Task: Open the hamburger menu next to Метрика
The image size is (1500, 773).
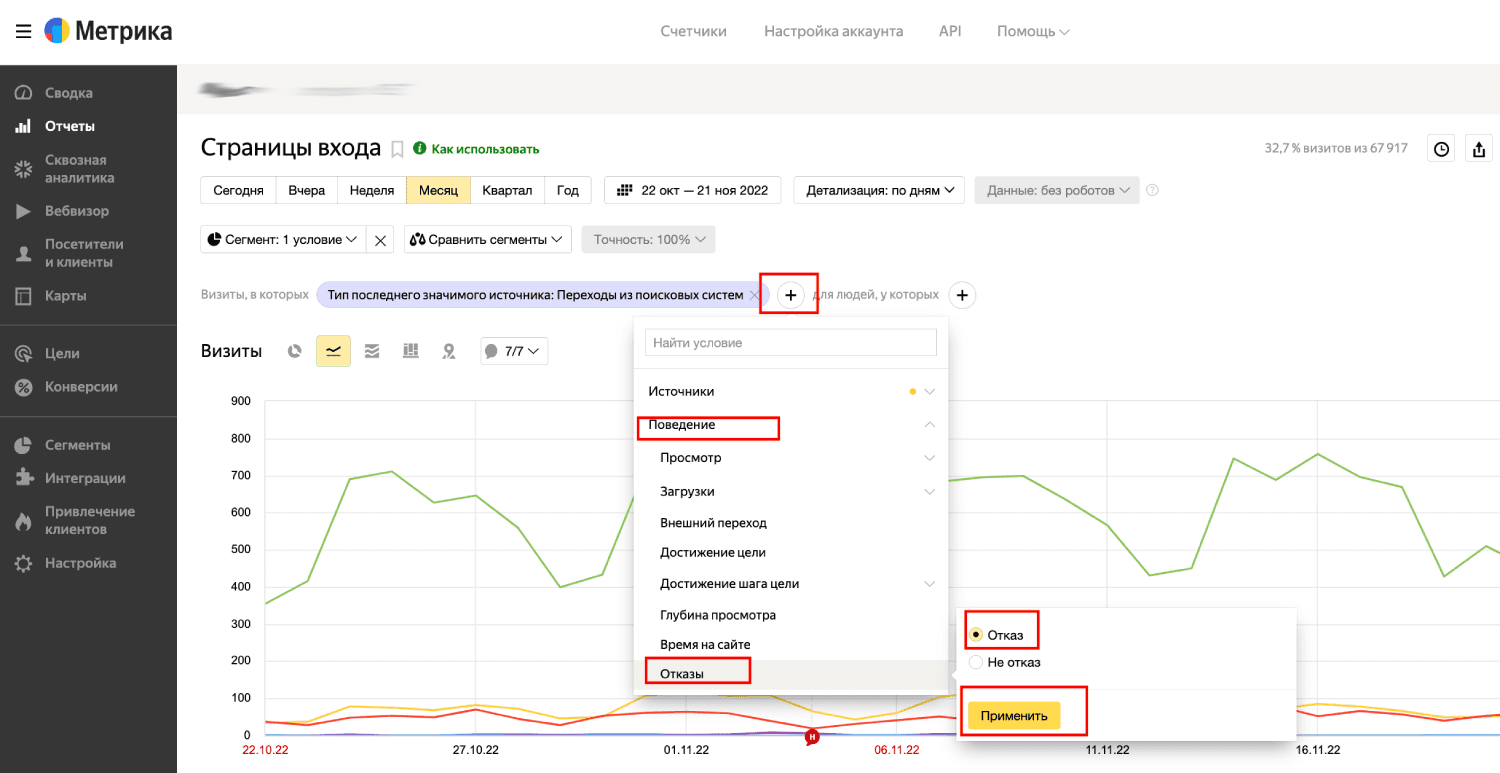Action: [x=23, y=31]
